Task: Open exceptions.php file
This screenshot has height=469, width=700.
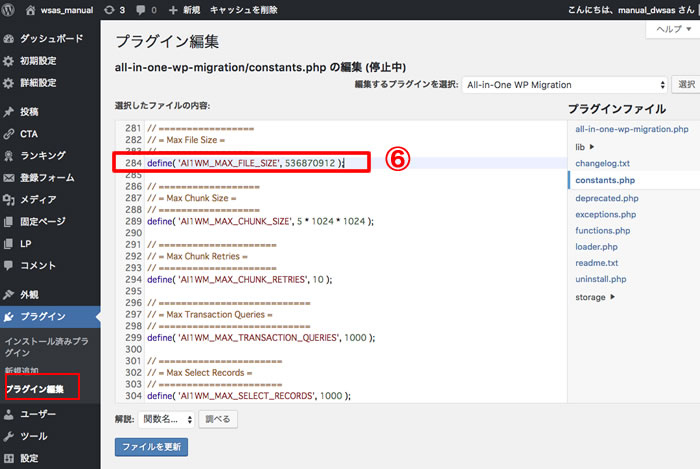Action: click(x=605, y=214)
